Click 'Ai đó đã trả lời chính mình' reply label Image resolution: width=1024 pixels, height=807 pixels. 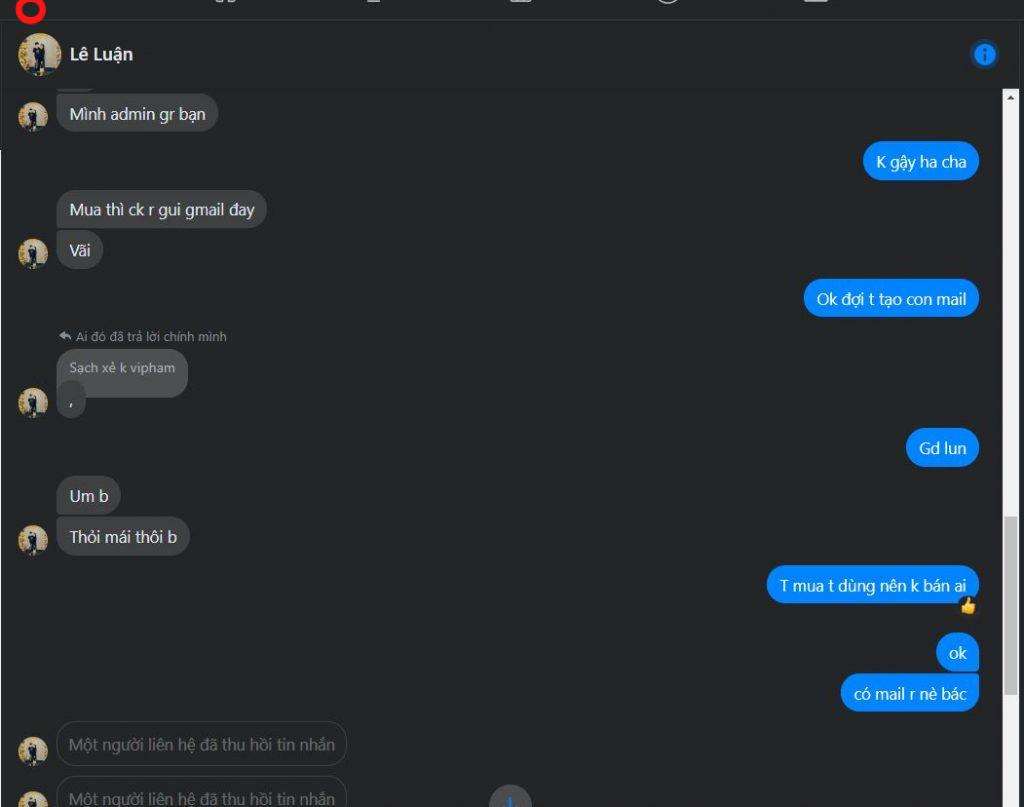pos(151,337)
